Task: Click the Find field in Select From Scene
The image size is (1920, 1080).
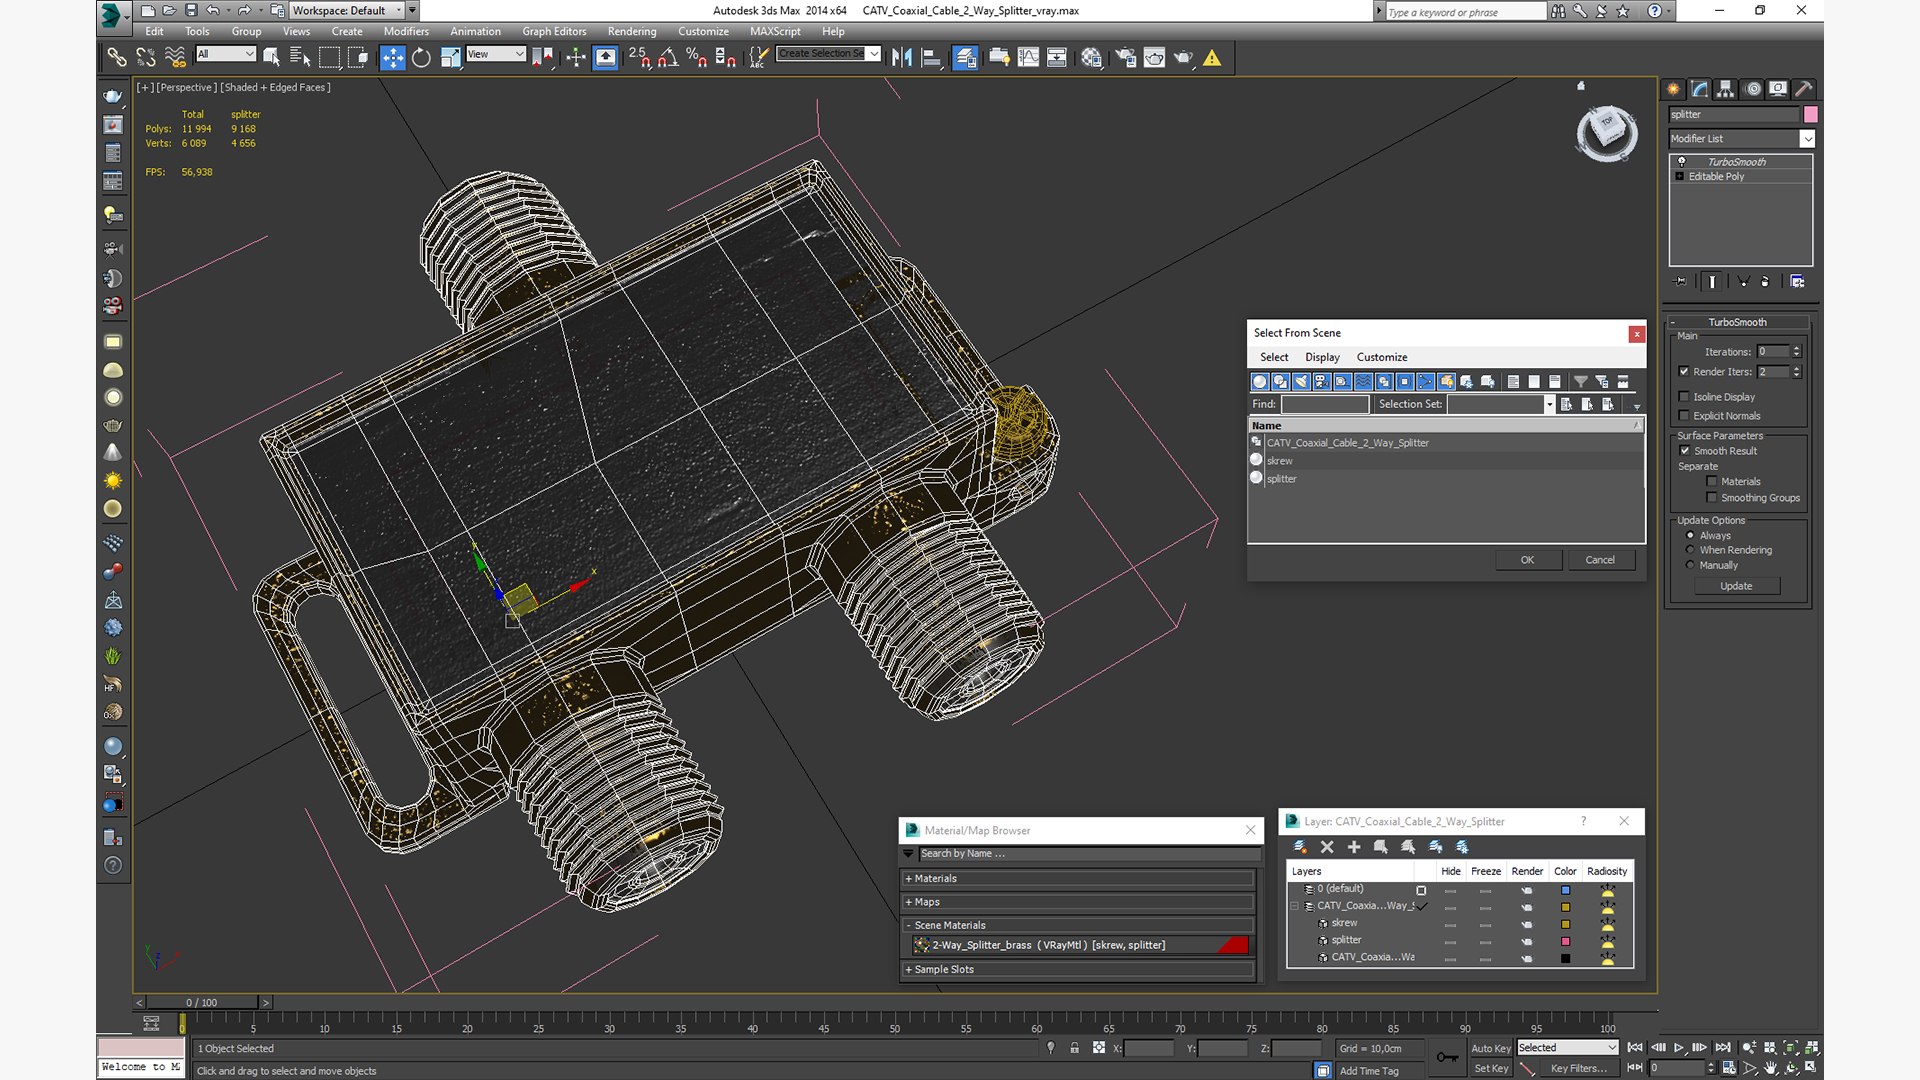Action: (1324, 404)
